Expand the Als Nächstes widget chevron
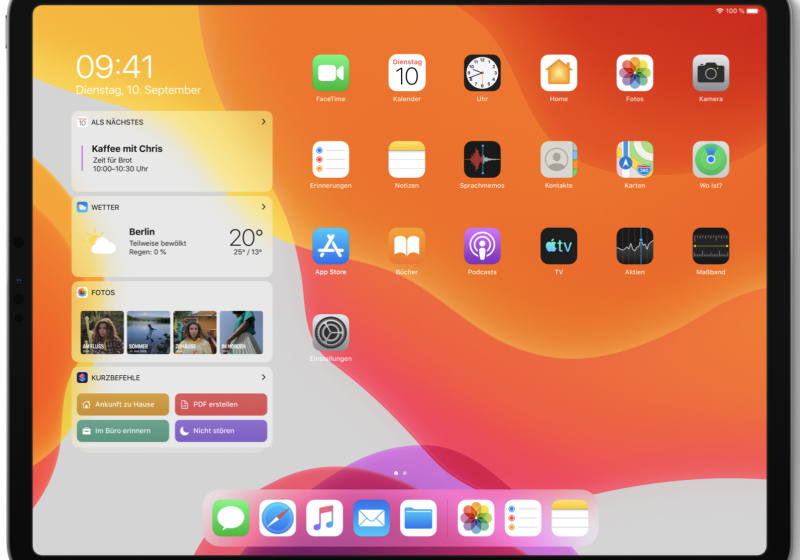This screenshot has height=560, width=800. (263, 122)
